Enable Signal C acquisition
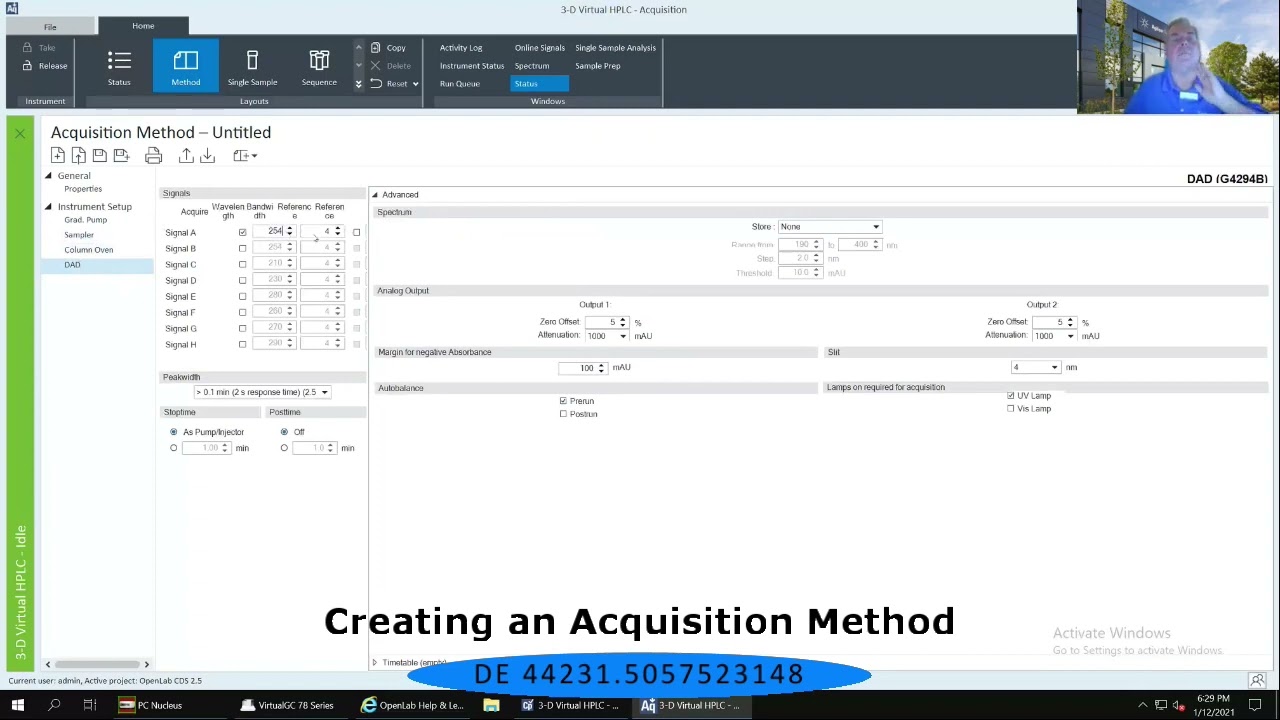 (242, 264)
